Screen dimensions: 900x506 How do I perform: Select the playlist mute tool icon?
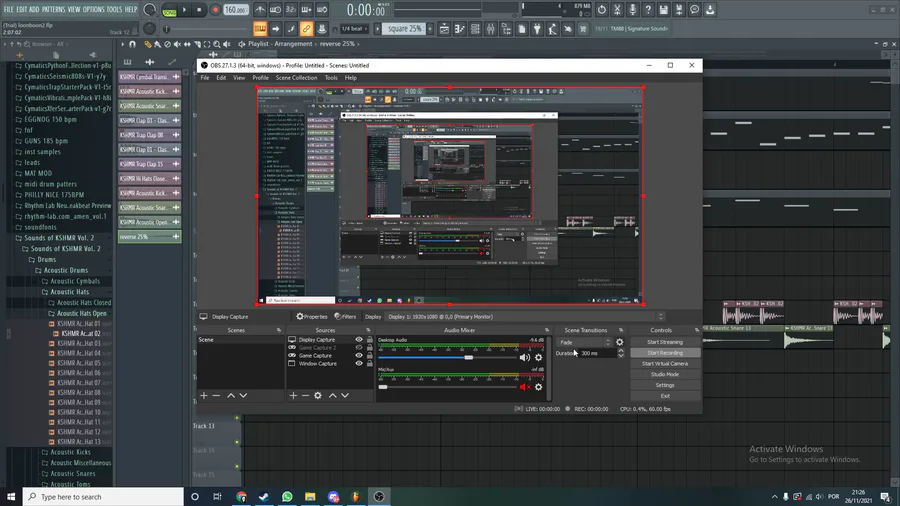tap(177, 44)
